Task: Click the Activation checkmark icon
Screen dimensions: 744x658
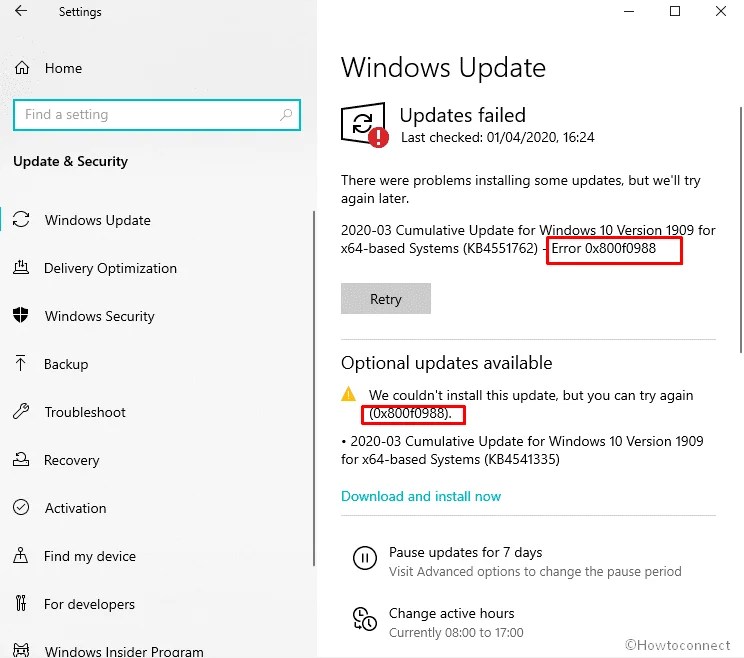Action: point(21,507)
